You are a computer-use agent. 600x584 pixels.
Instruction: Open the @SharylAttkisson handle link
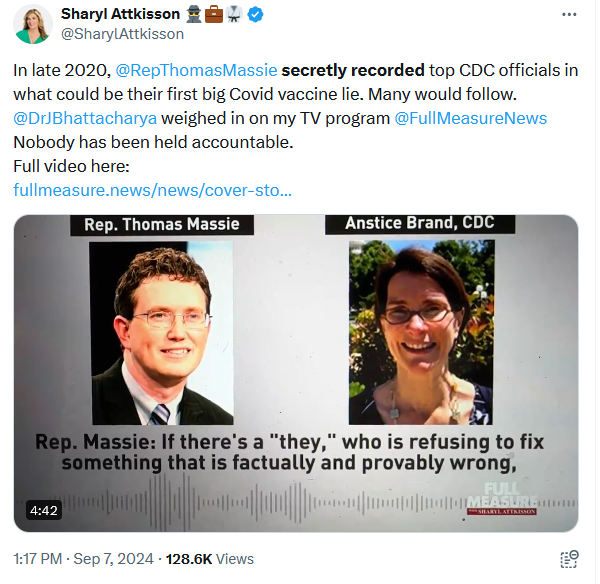click(x=122, y=34)
